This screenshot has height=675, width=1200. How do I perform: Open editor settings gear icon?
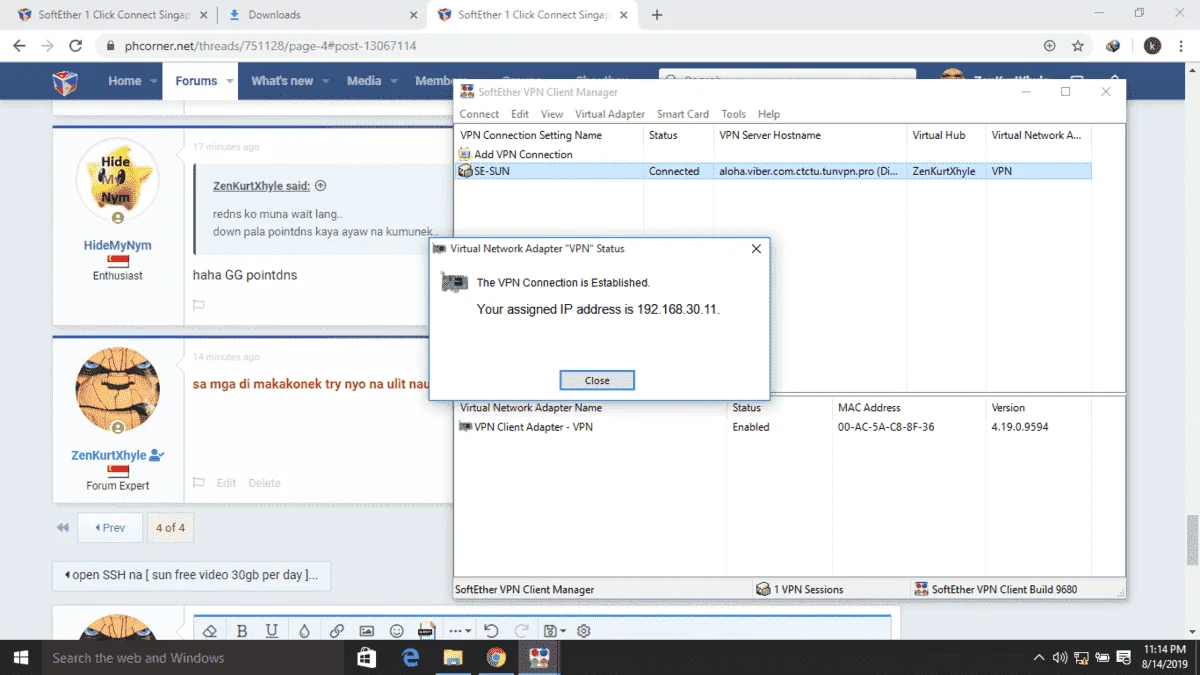pyautogui.click(x=584, y=631)
